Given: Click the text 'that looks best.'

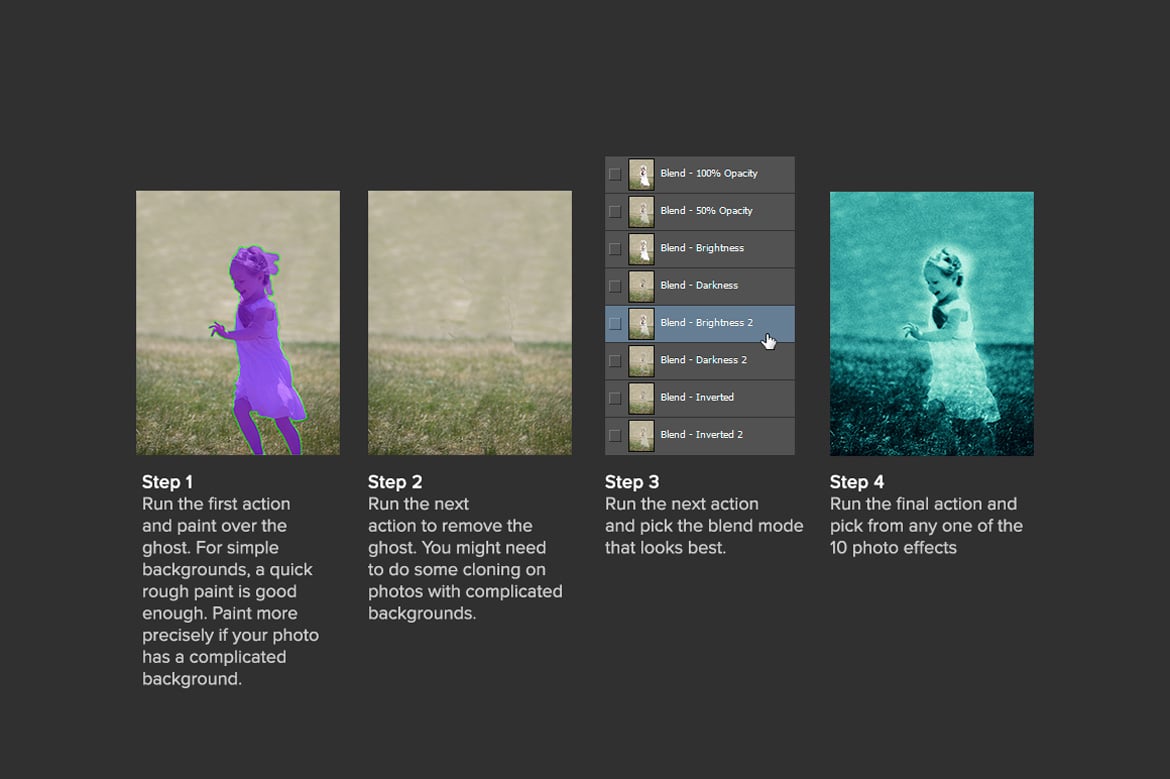Looking at the screenshot, I should tap(665, 548).
